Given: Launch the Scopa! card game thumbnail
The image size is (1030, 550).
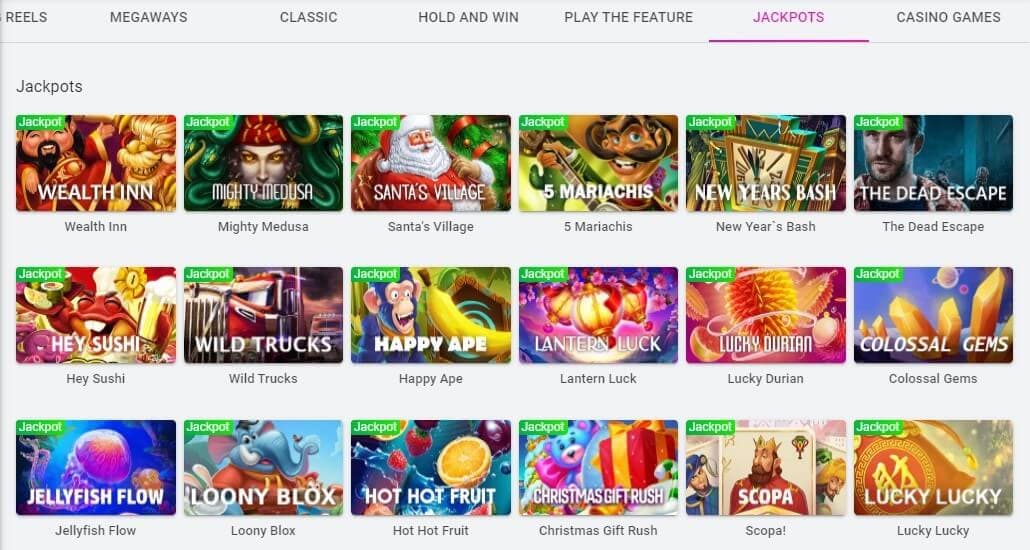Looking at the screenshot, I should pyautogui.click(x=766, y=467).
